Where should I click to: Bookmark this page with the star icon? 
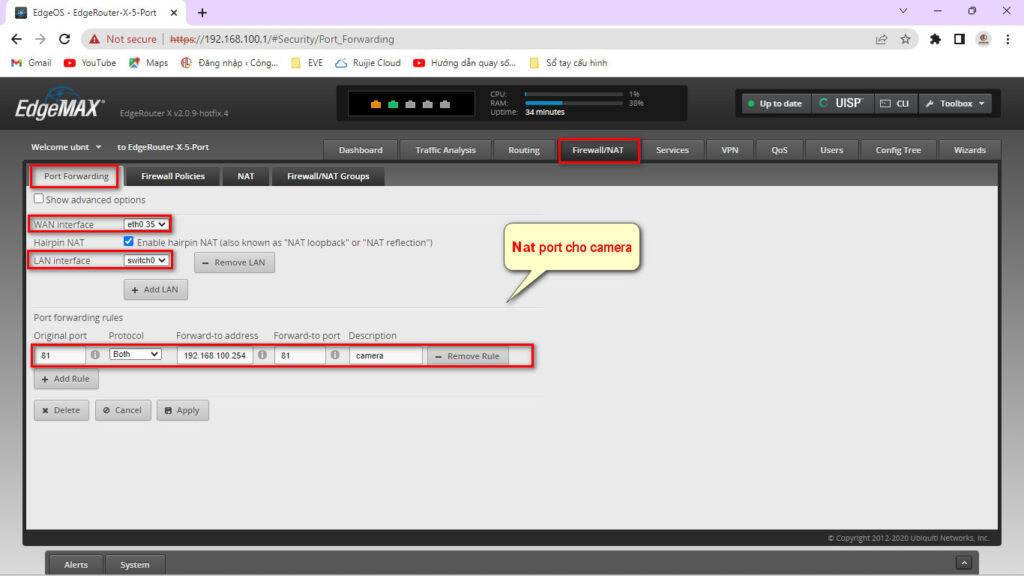905,39
